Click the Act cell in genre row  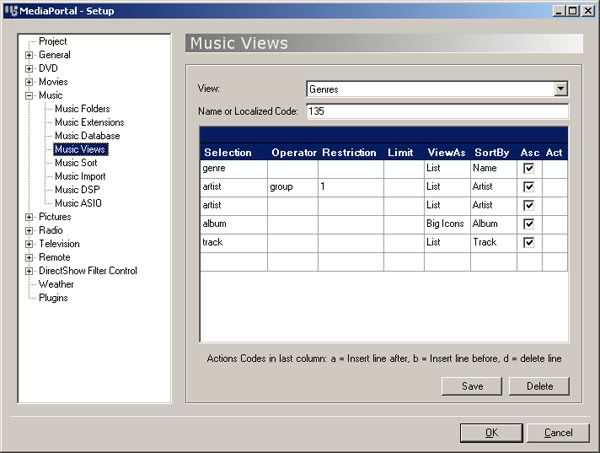point(555,169)
